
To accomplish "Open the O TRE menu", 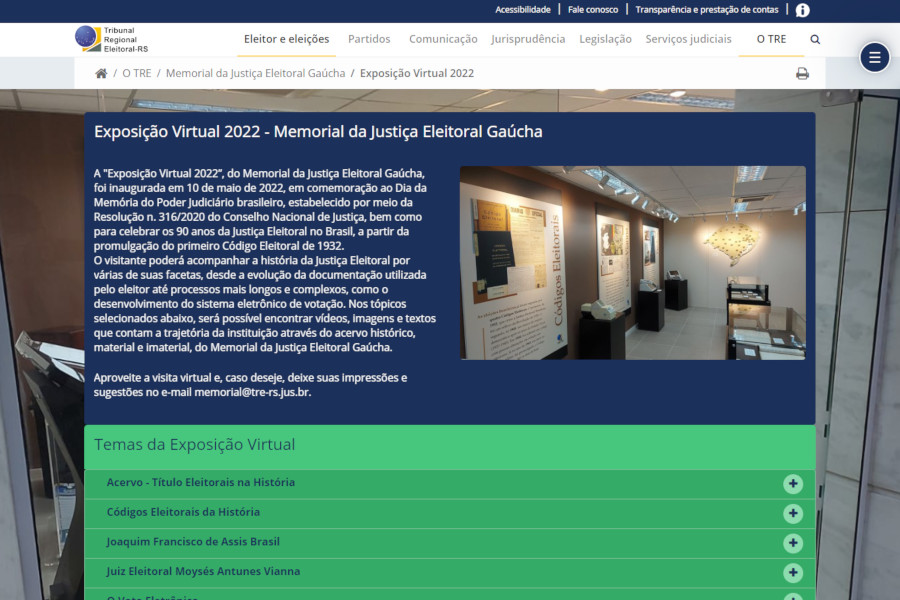I will pyautogui.click(x=771, y=39).
